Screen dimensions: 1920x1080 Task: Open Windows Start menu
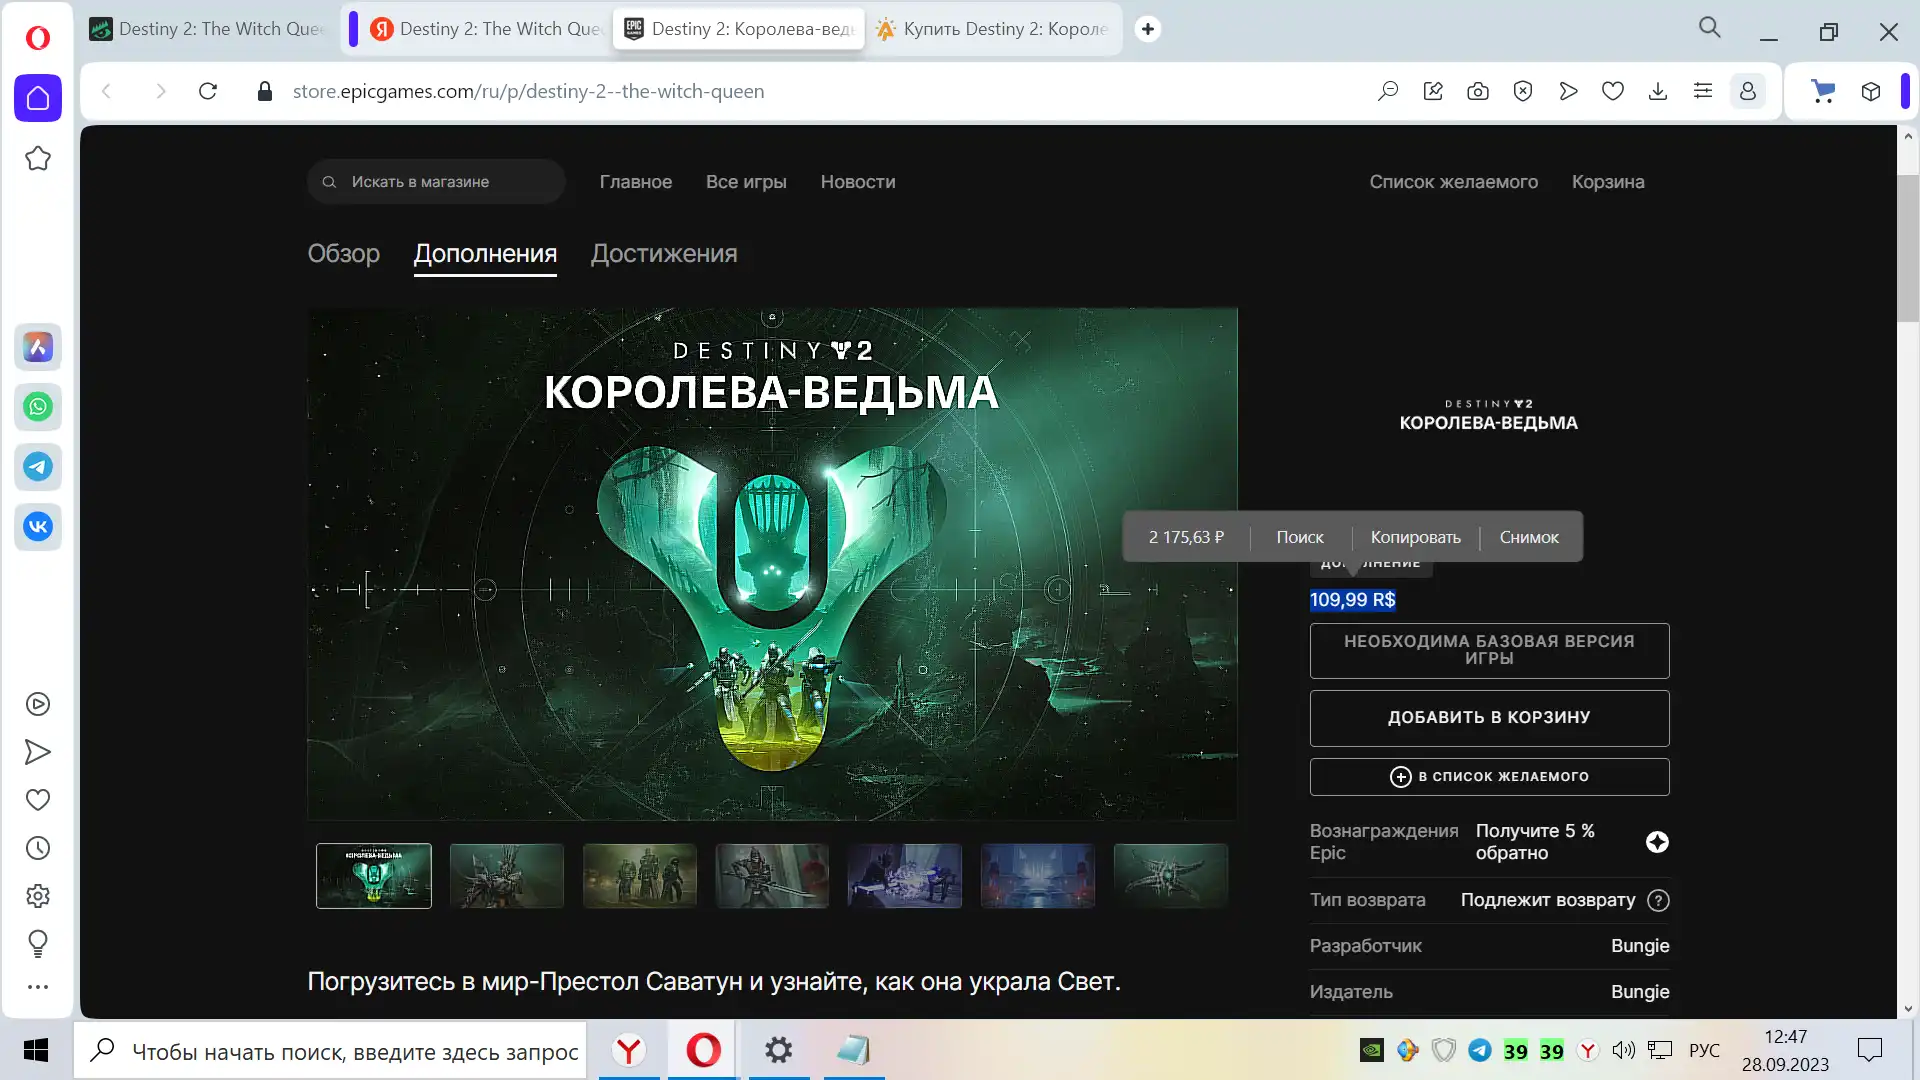click(x=36, y=1050)
